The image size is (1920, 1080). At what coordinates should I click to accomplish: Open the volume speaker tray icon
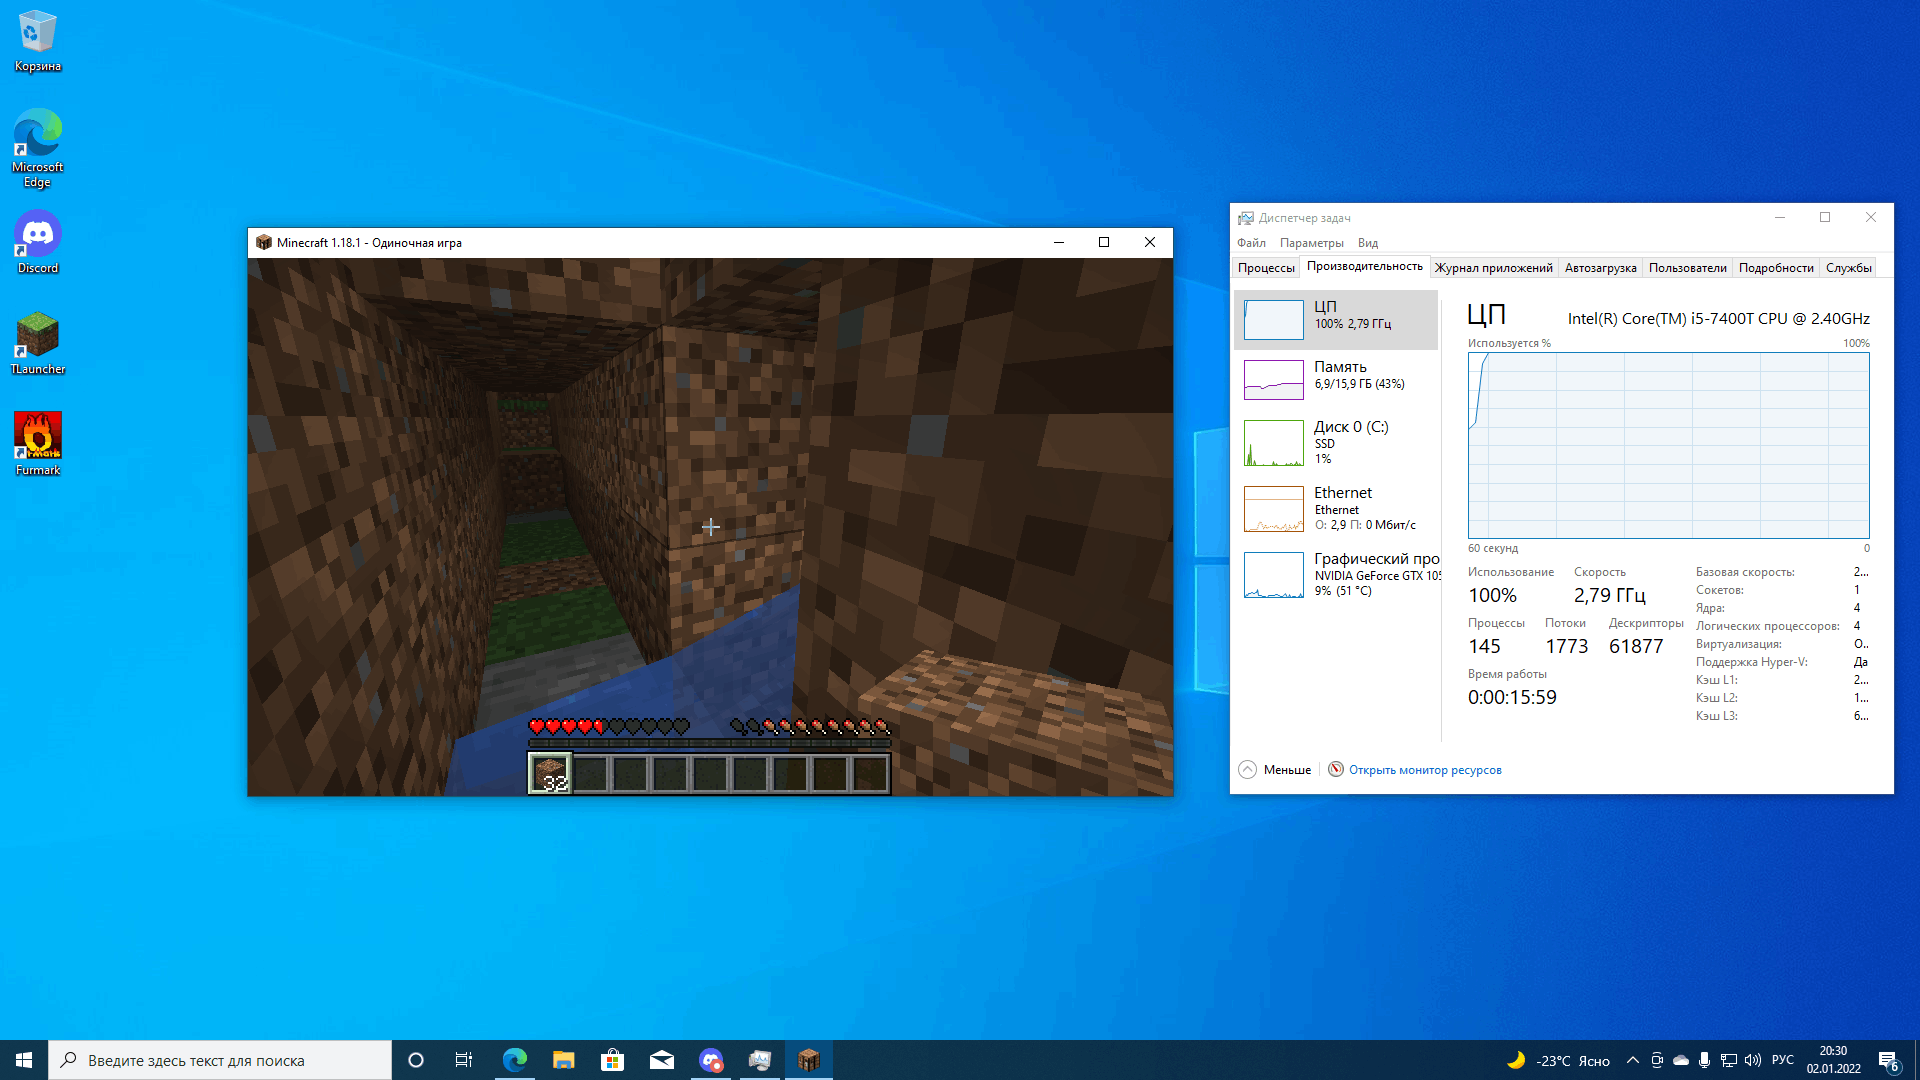click(x=1752, y=1060)
